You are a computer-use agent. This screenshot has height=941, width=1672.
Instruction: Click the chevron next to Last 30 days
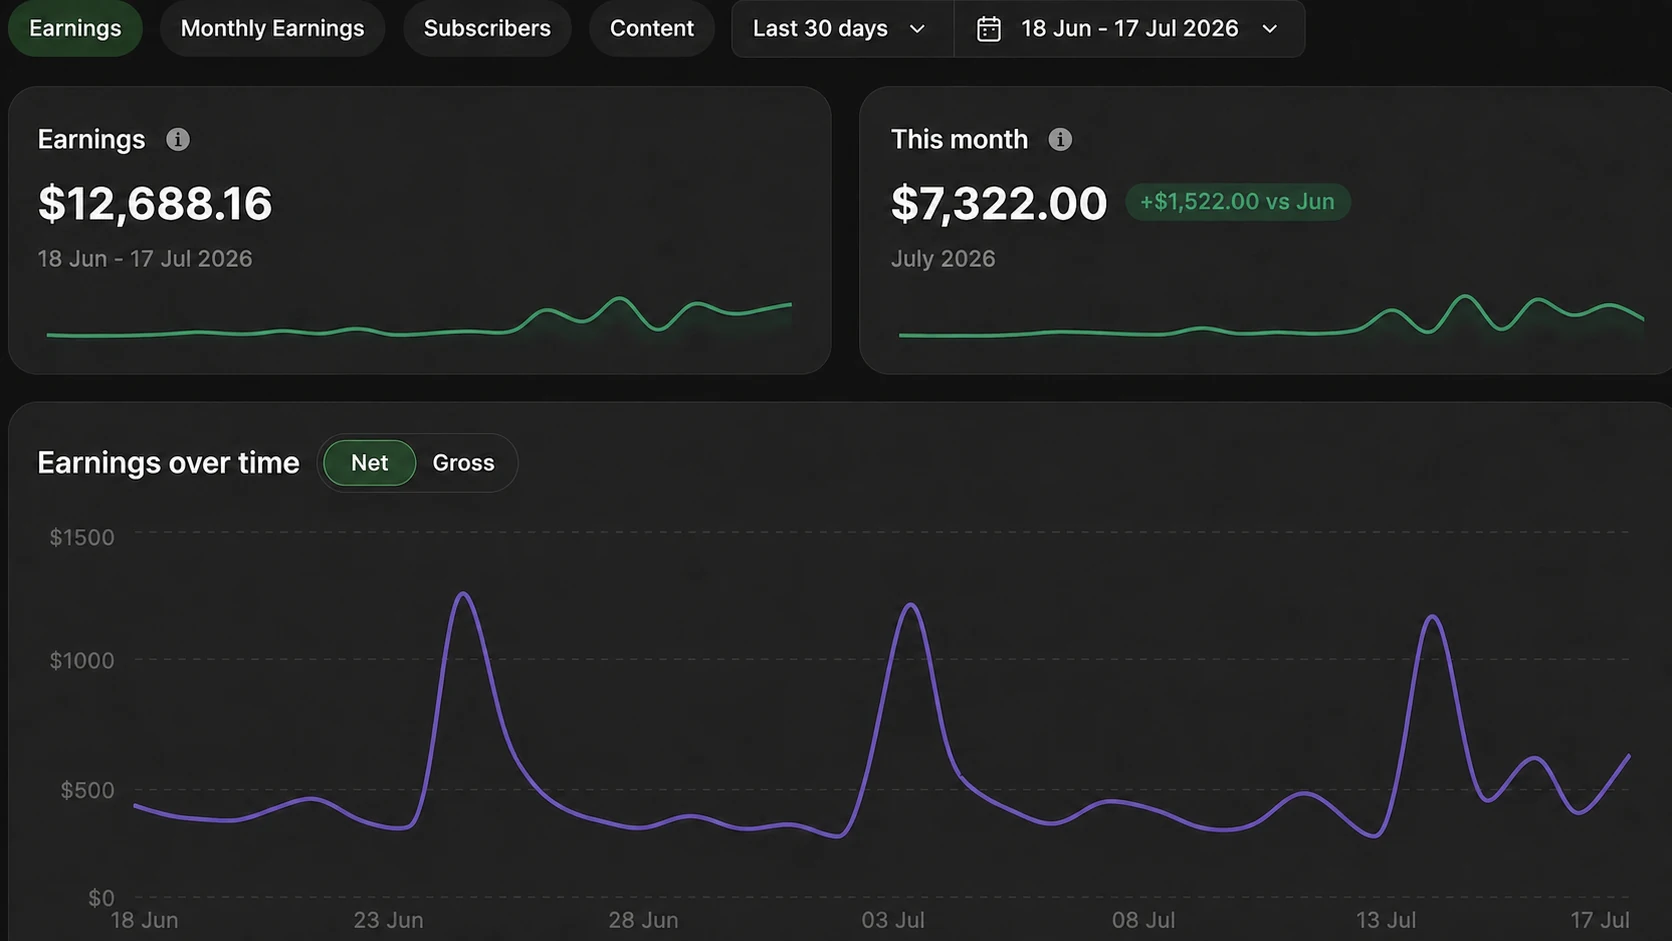tap(917, 29)
